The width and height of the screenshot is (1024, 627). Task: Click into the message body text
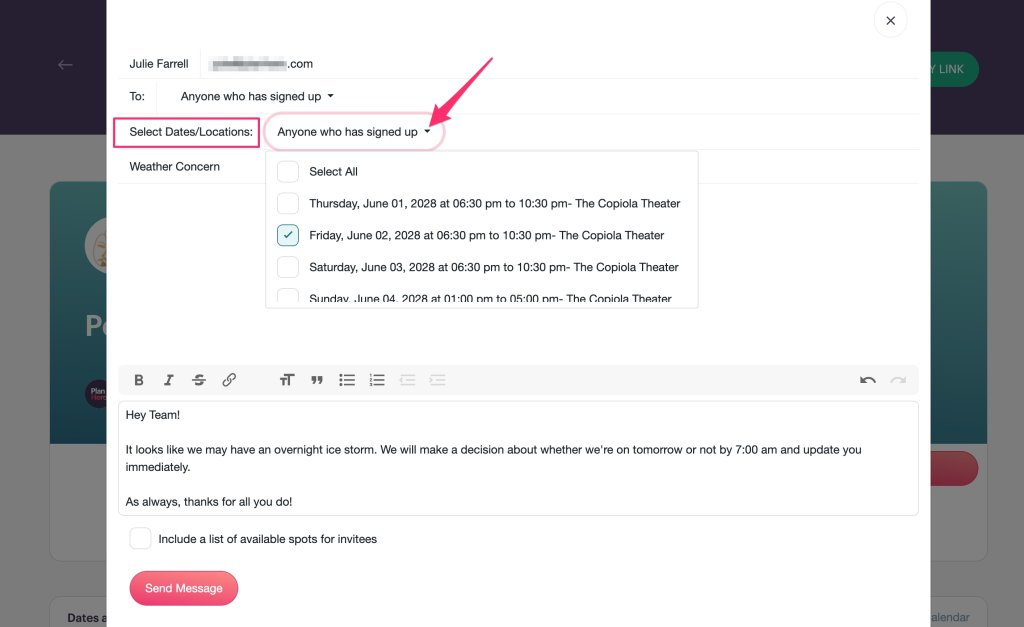coord(518,458)
